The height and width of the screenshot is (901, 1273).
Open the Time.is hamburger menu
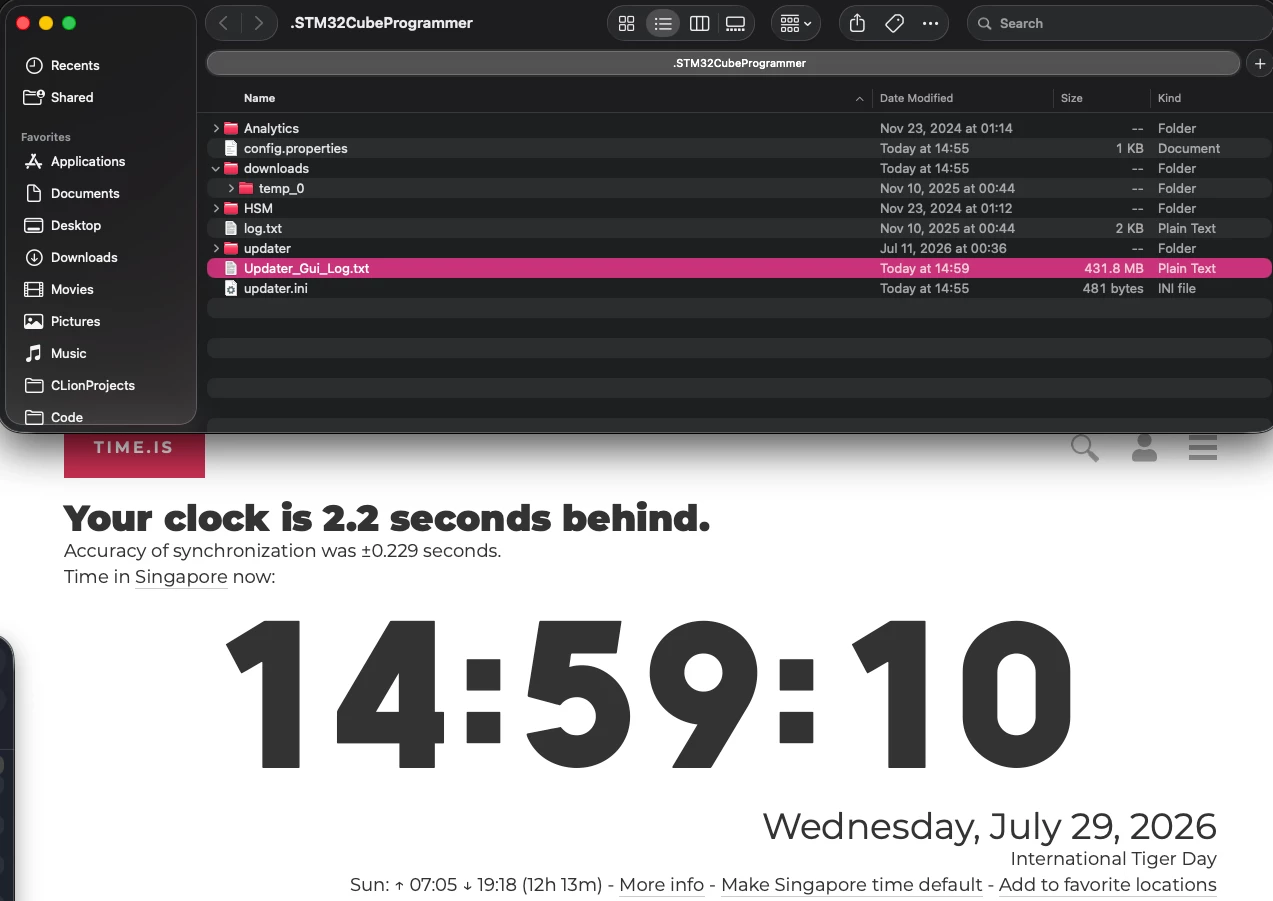click(1203, 448)
